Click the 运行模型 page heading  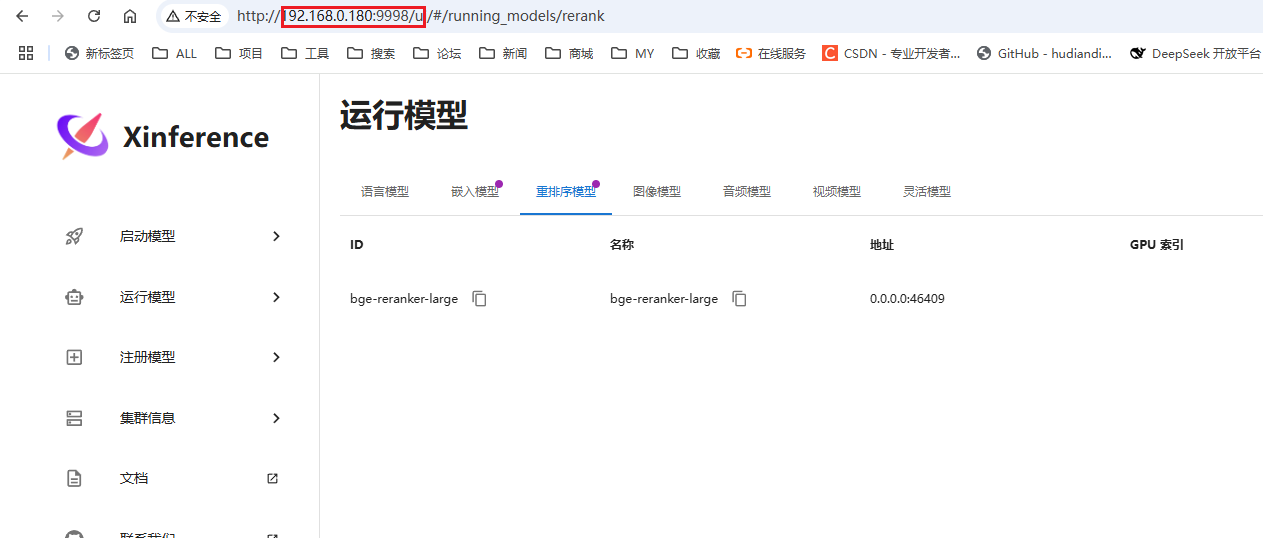pos(404,115)
